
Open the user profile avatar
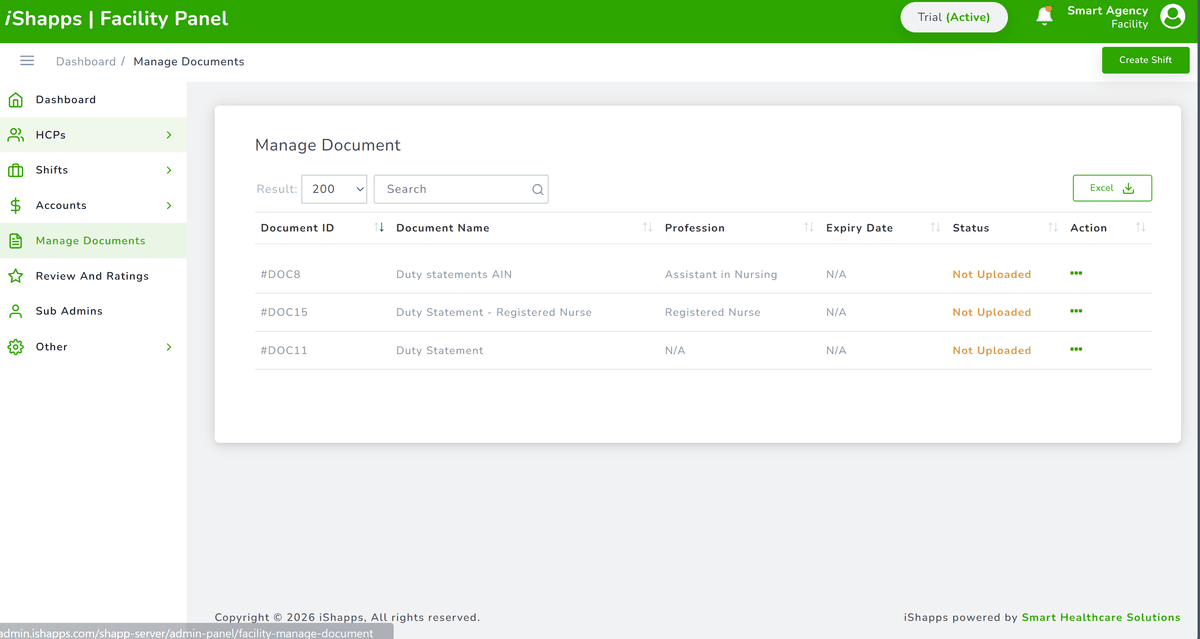click(x=1172, y=16)
